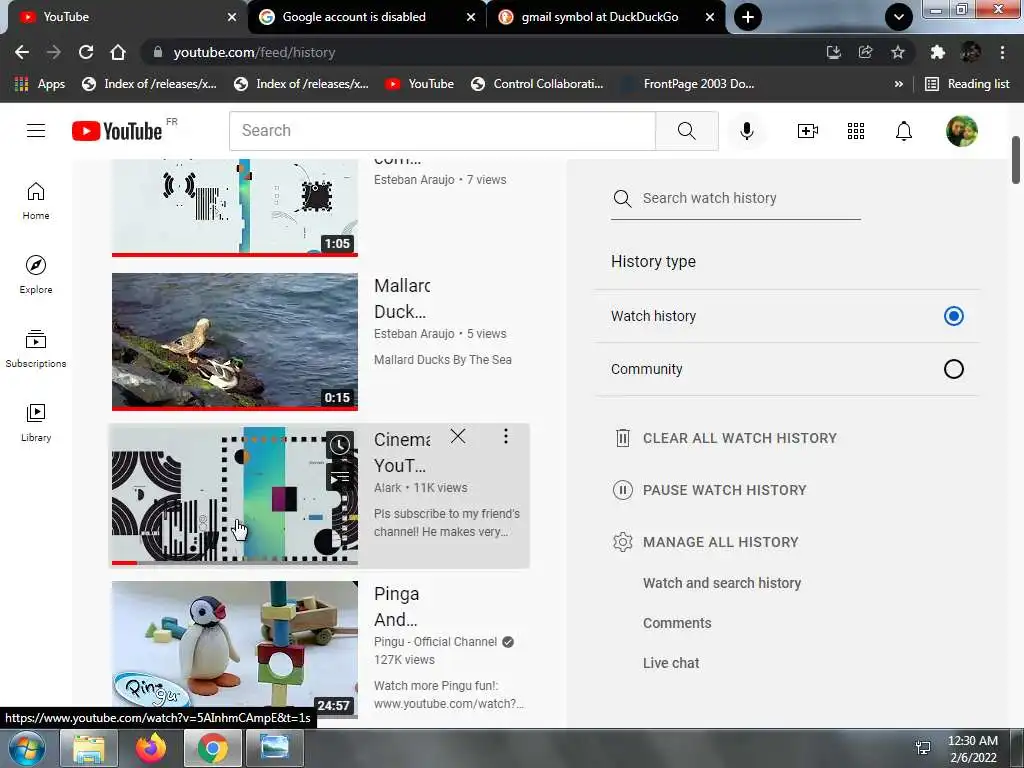Viewport: 1024px width, 768px height.
Task: Select the Community radio button
Action: click(953, 369)
